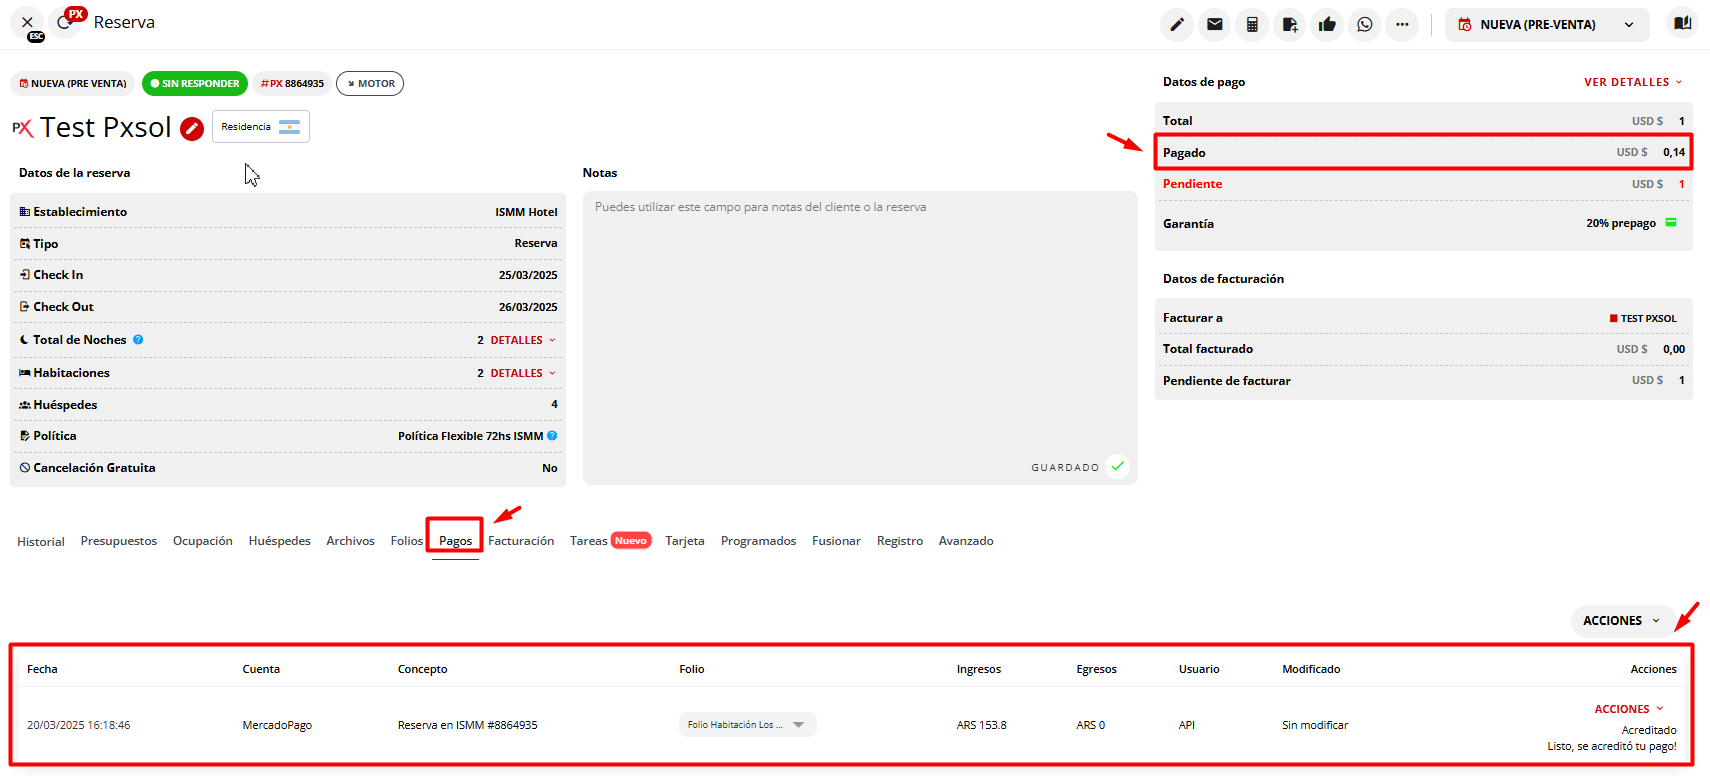Expand DETALLES for Total de Noches
Viewport: 1710px width, 776px height.
tap(522, 340)
